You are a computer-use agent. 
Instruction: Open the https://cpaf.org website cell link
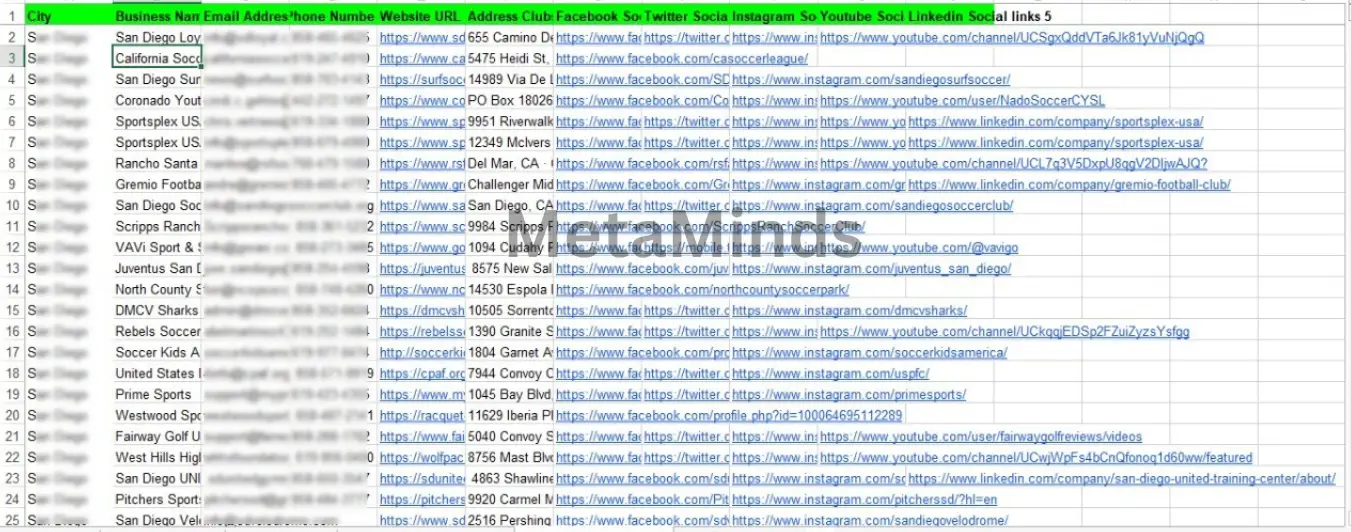pos(423,374)
